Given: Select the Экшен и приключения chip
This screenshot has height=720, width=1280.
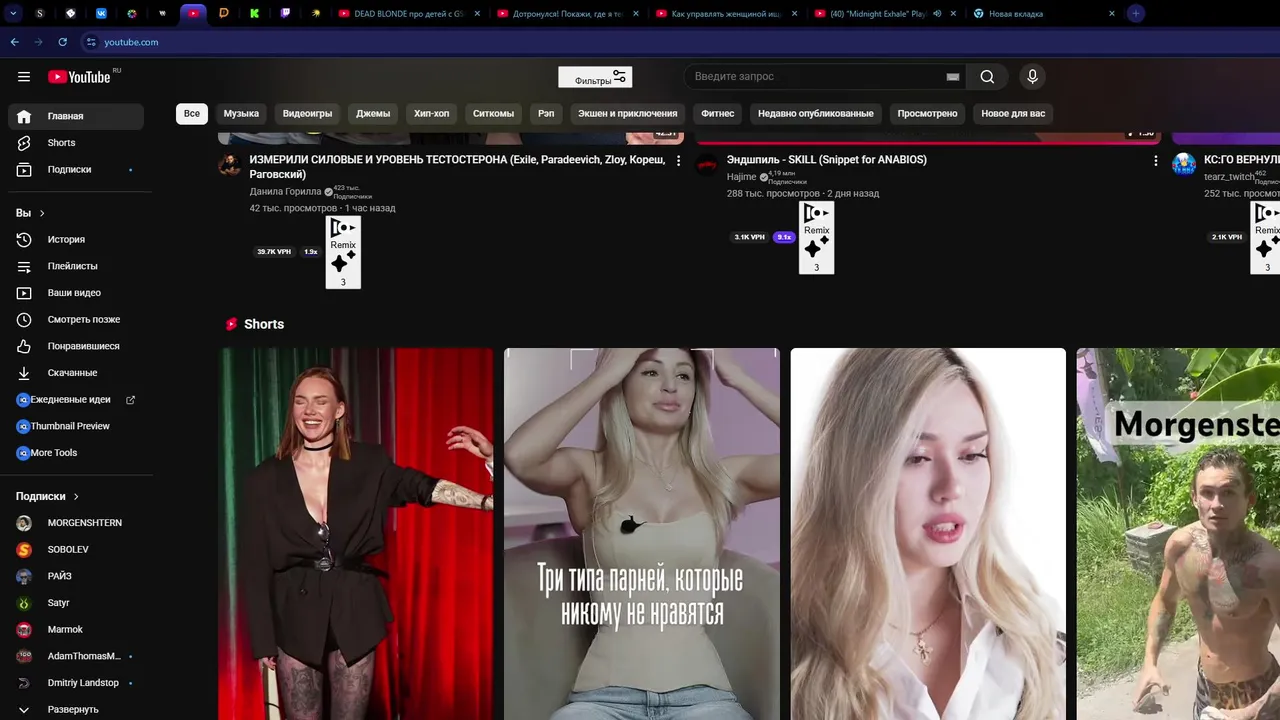Looking at the screenshot, I should tap(627, 113).
